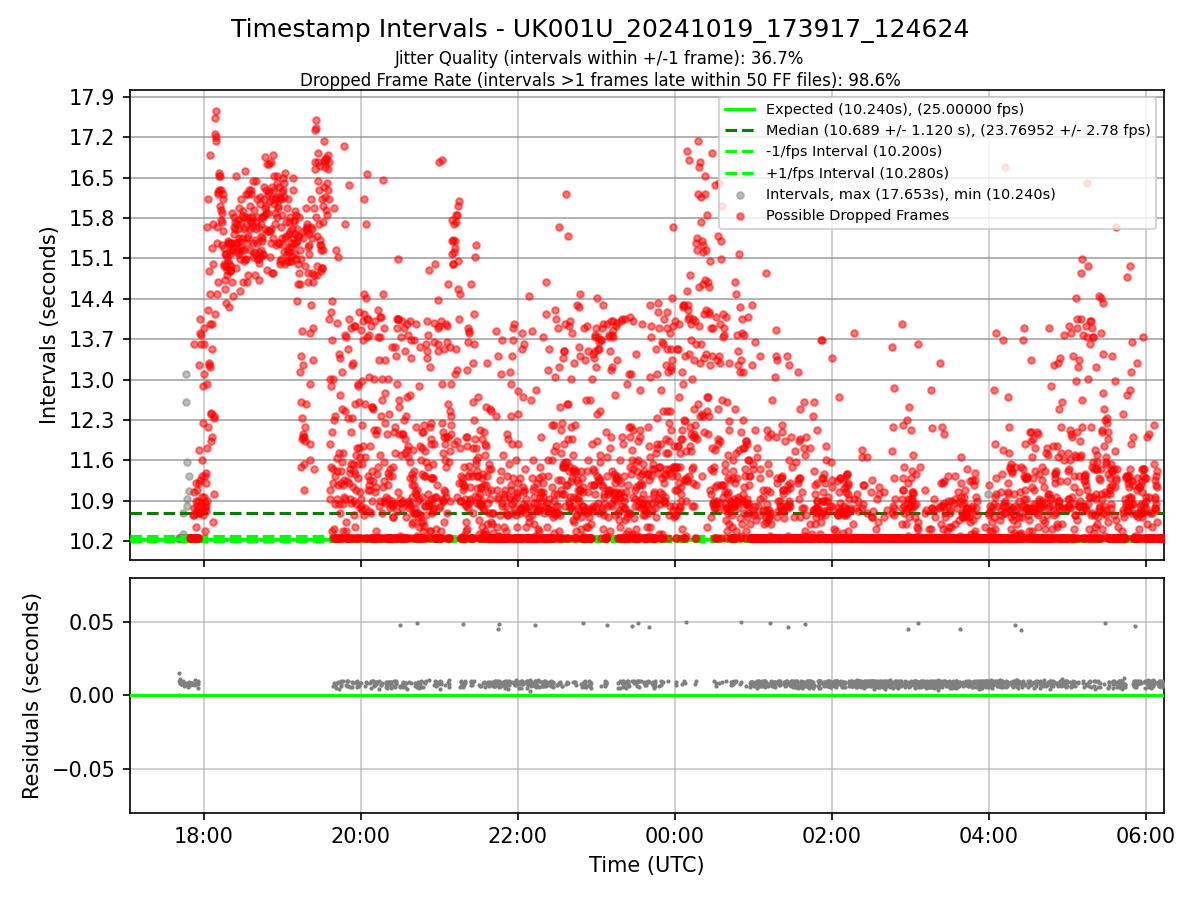
Task: Click the plot title 'Timestamp Intervals - UK001U_20241019_173917_124624'
Action: (600, 29)
